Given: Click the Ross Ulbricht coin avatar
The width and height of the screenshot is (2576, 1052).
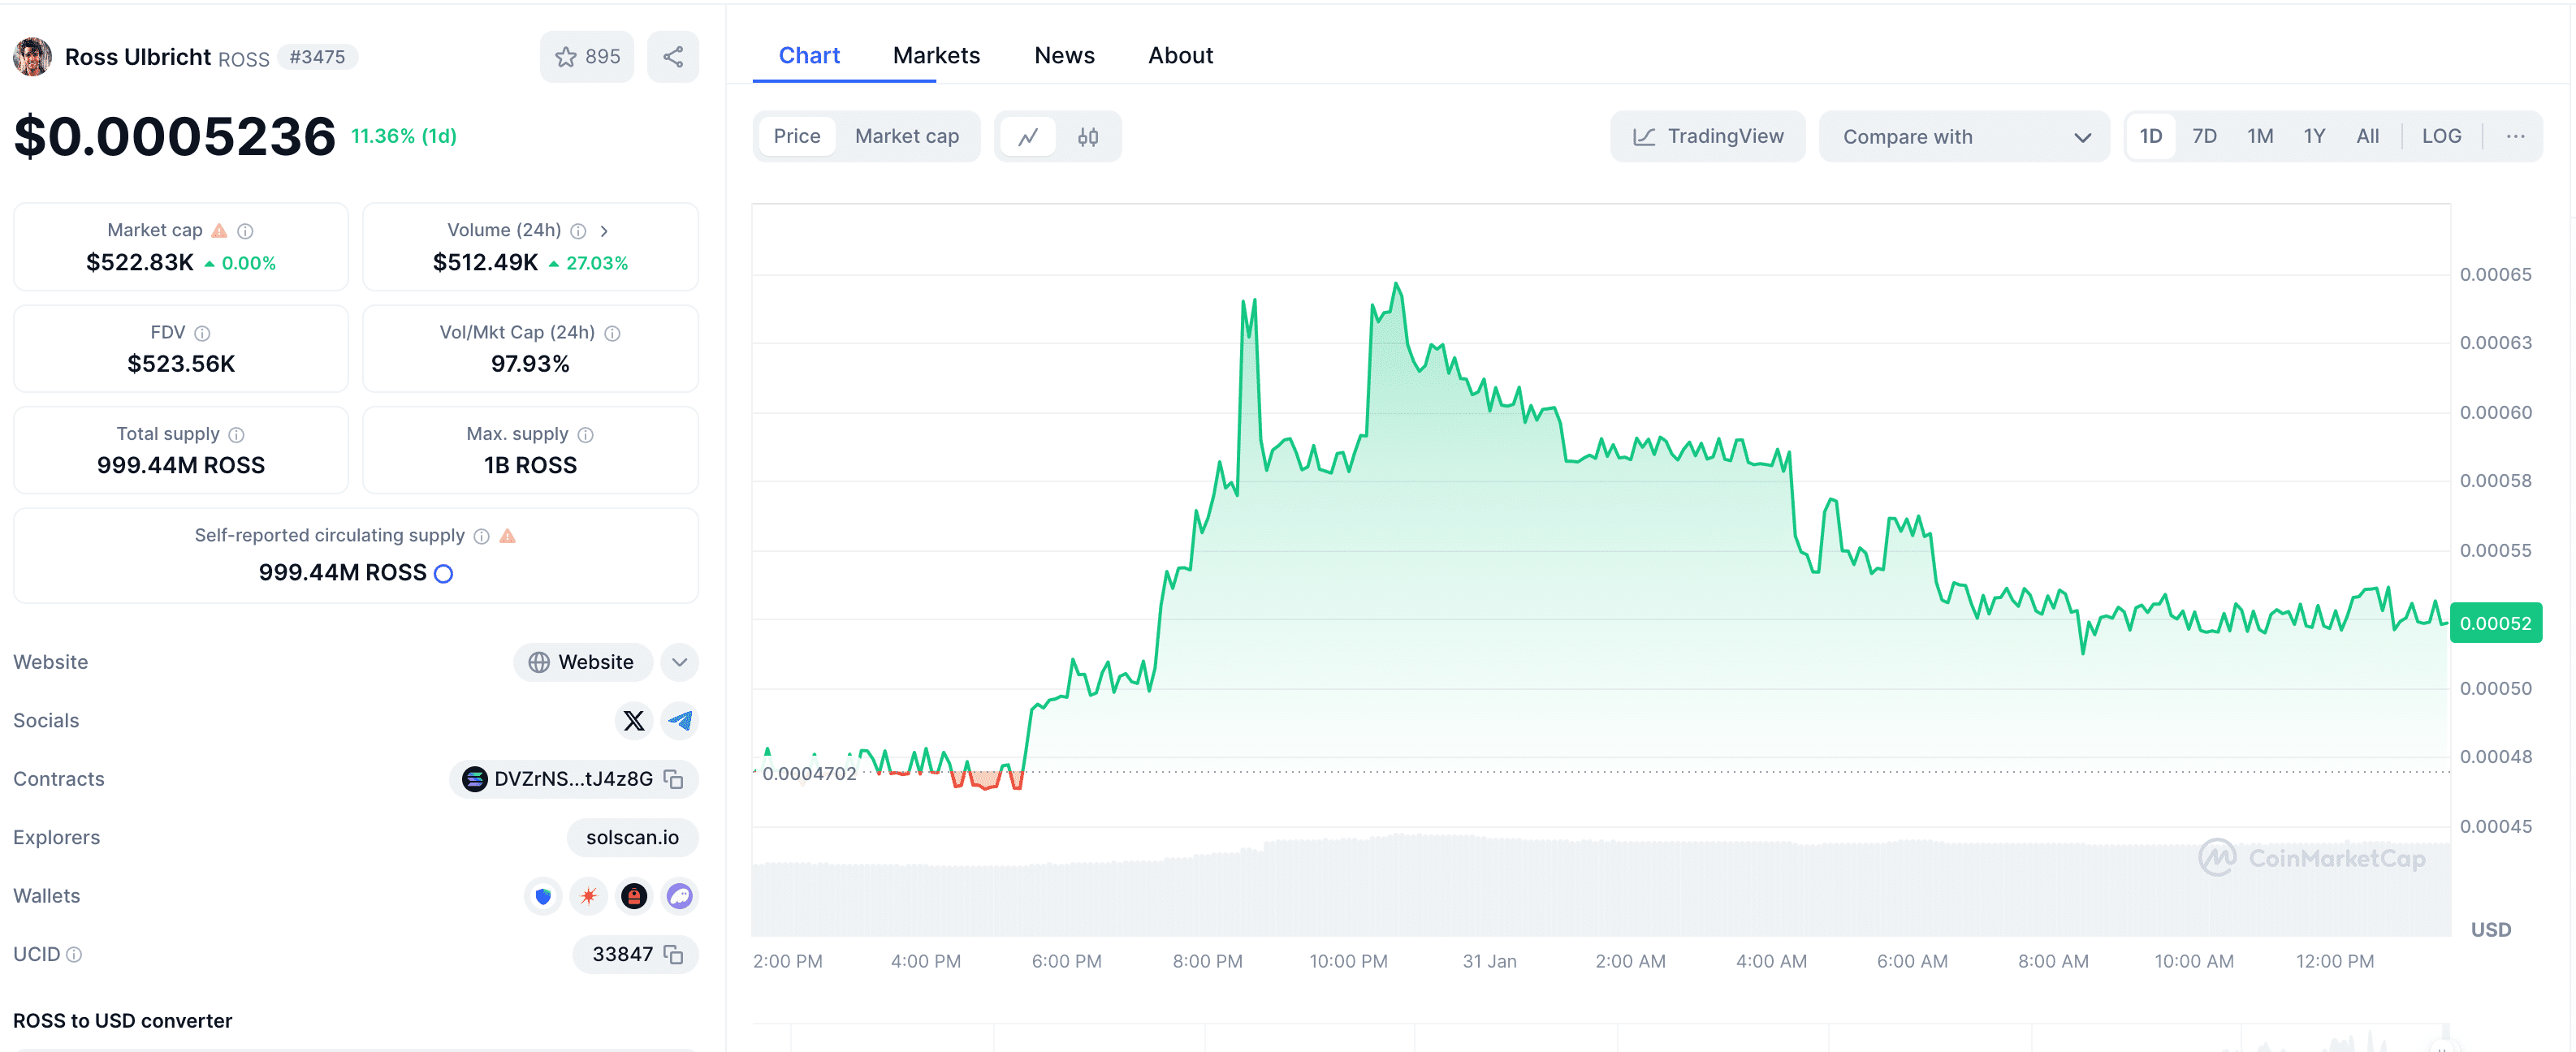Looking at the screenshot, I should [x=33, y=57].
